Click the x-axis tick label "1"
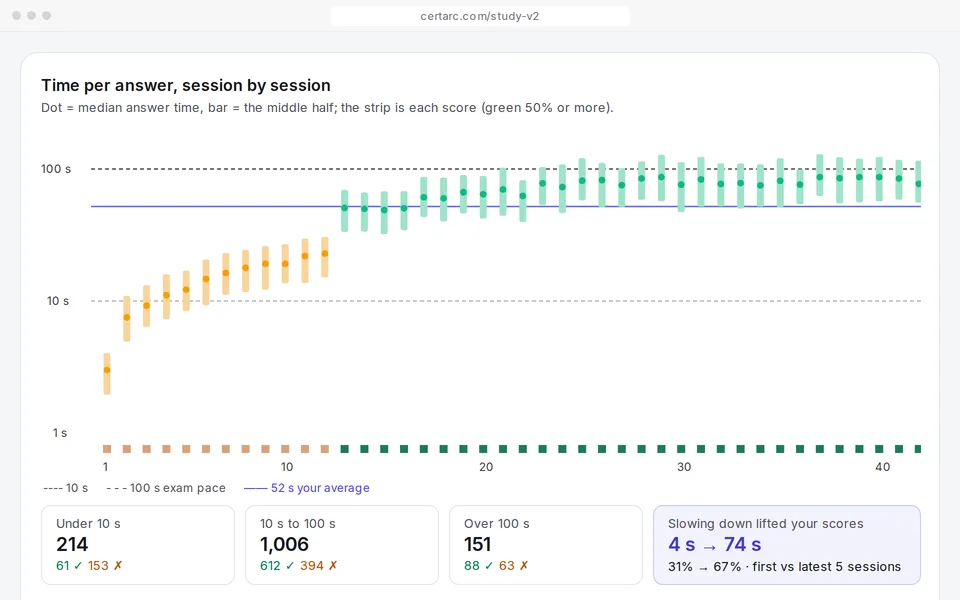Screen dimensions: 960x600 106,467
